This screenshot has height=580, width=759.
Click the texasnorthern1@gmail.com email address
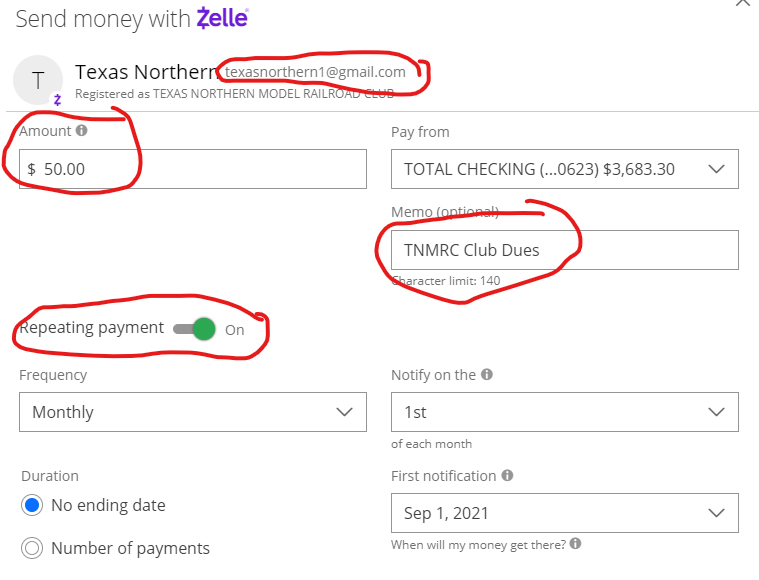(315, 72)
